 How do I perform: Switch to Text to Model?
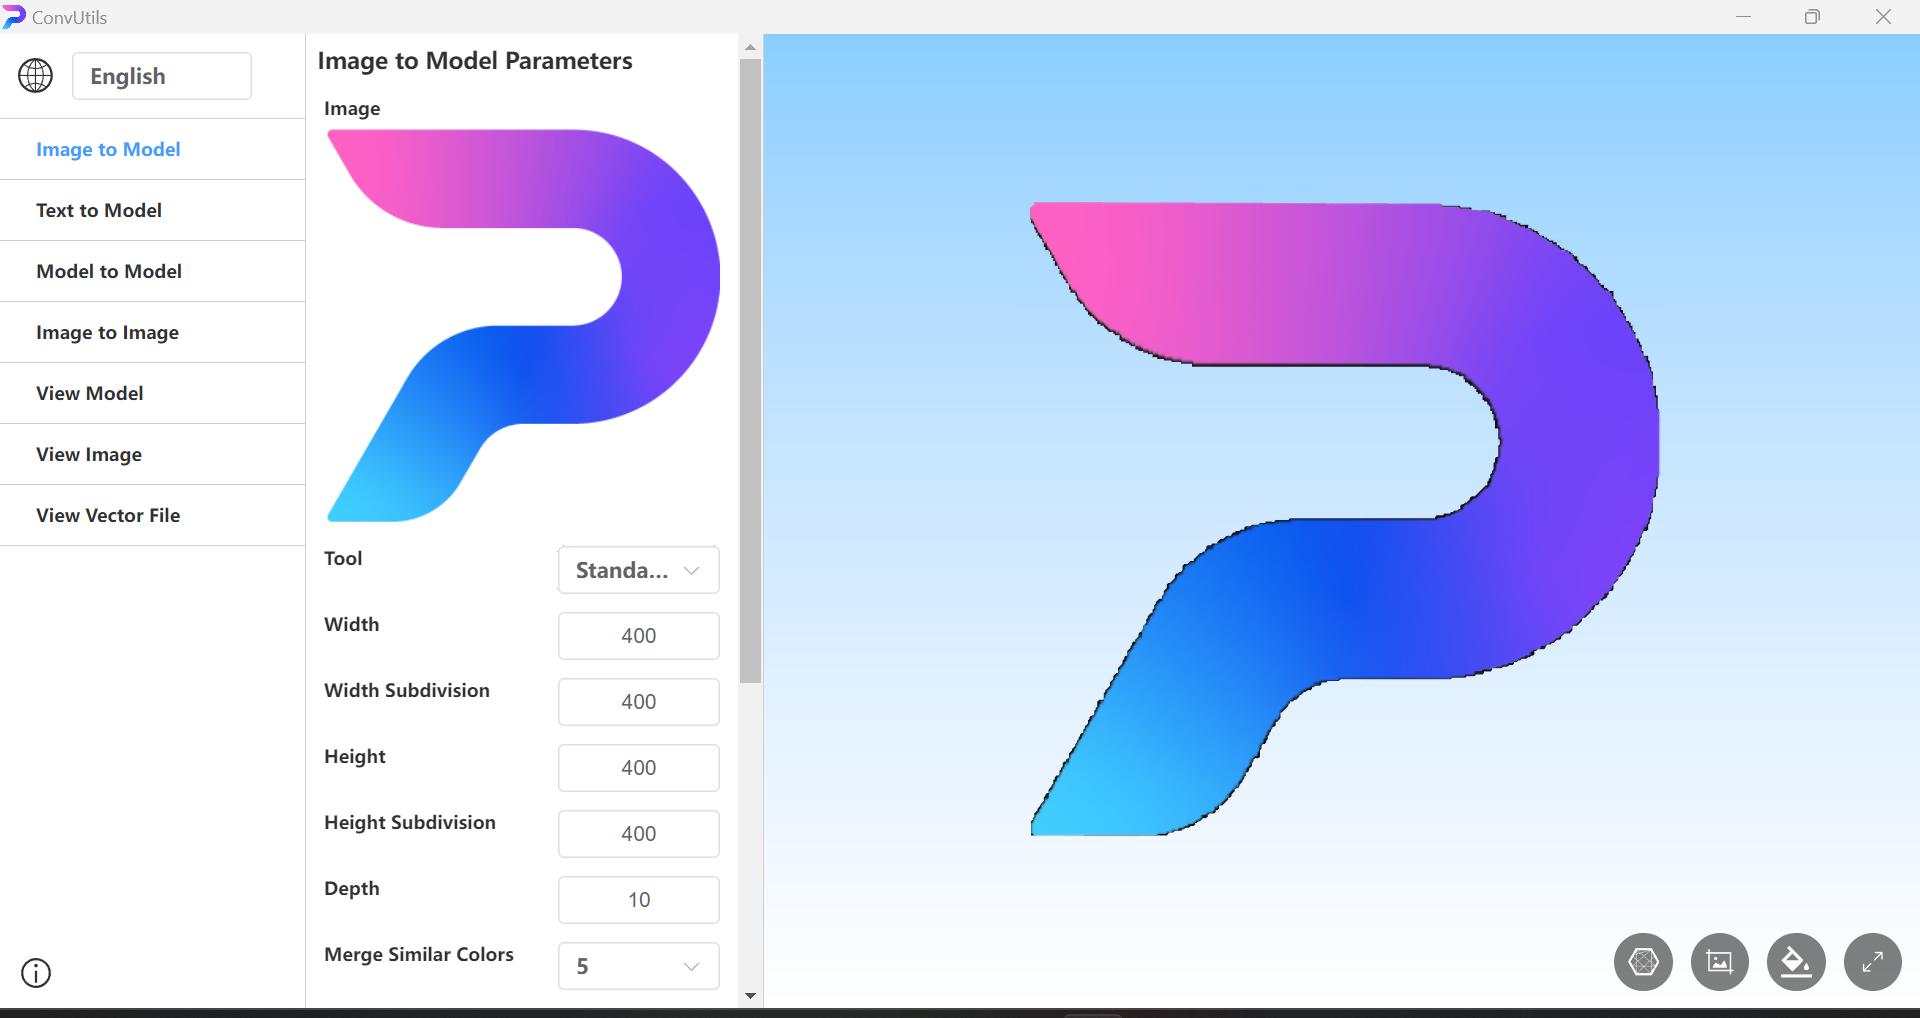[99, 210]
